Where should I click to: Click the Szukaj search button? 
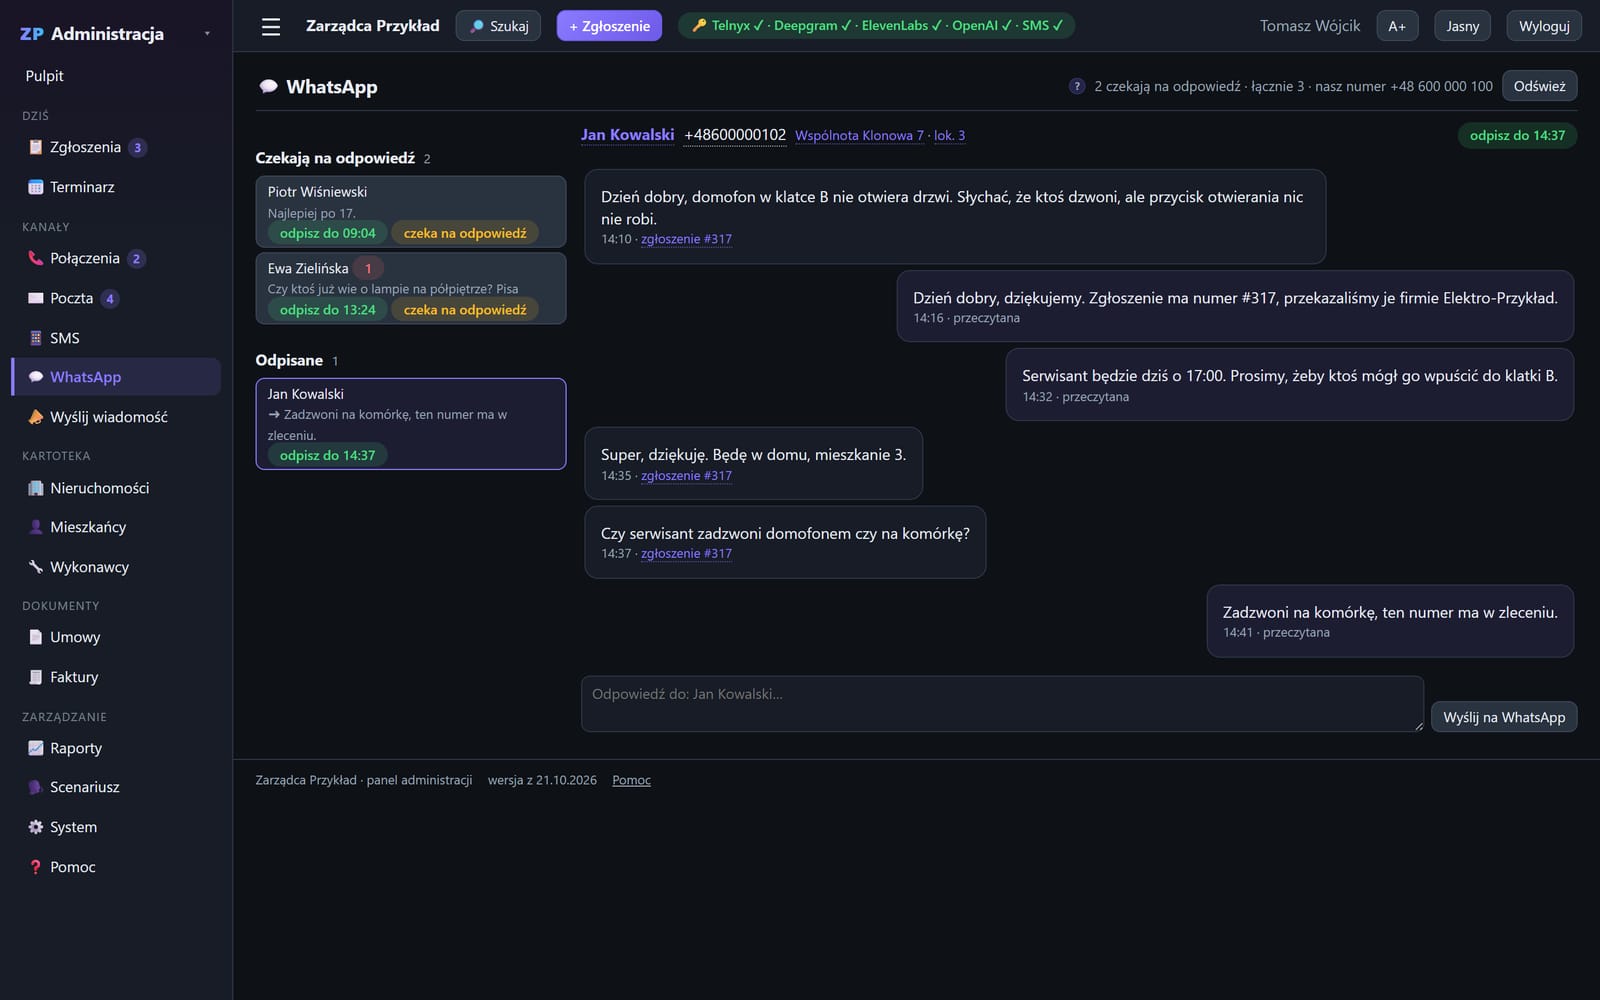(499, 26)
